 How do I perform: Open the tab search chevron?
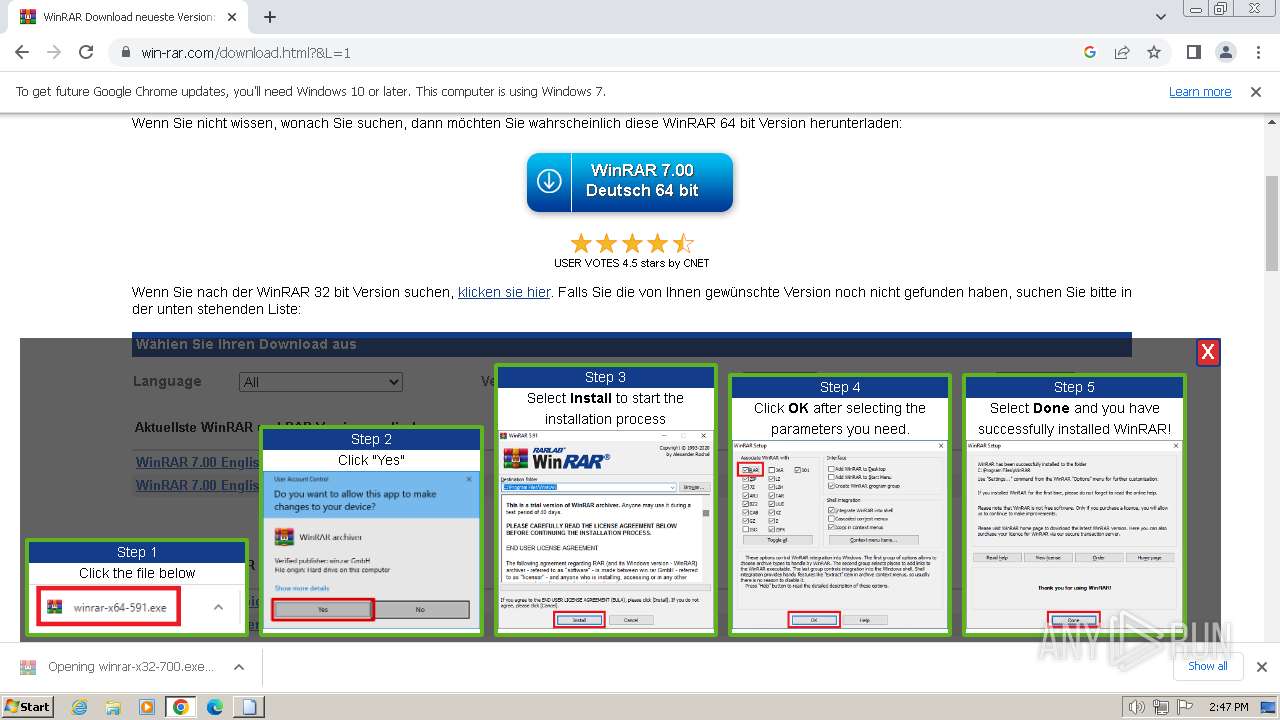1161,17
